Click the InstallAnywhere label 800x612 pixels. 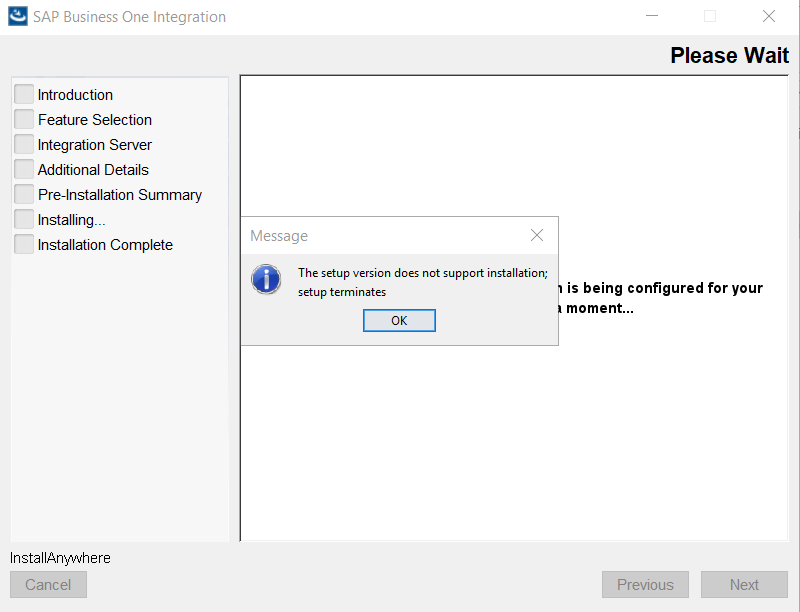tap(60, 558)
